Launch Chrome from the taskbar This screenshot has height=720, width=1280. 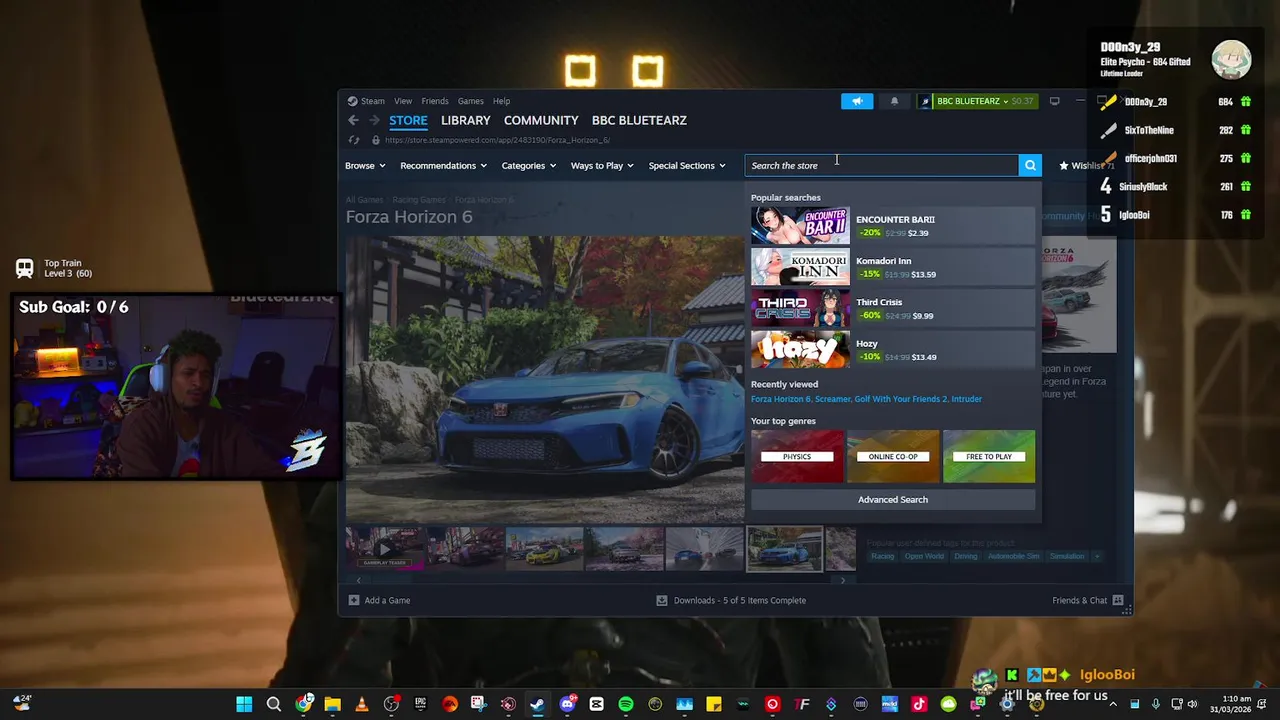click(303, 704)
